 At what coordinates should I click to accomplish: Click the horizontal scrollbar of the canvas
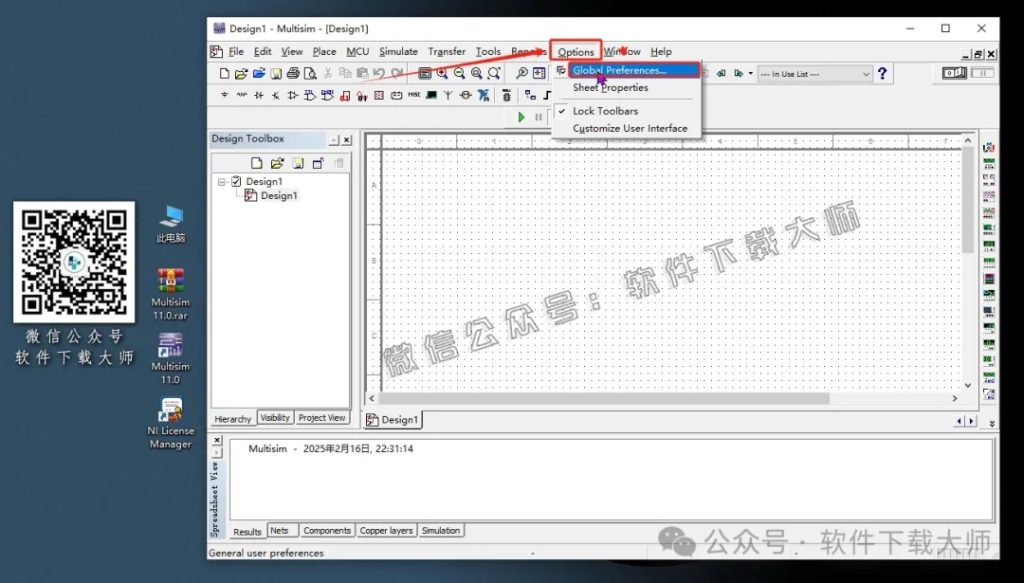640,399
